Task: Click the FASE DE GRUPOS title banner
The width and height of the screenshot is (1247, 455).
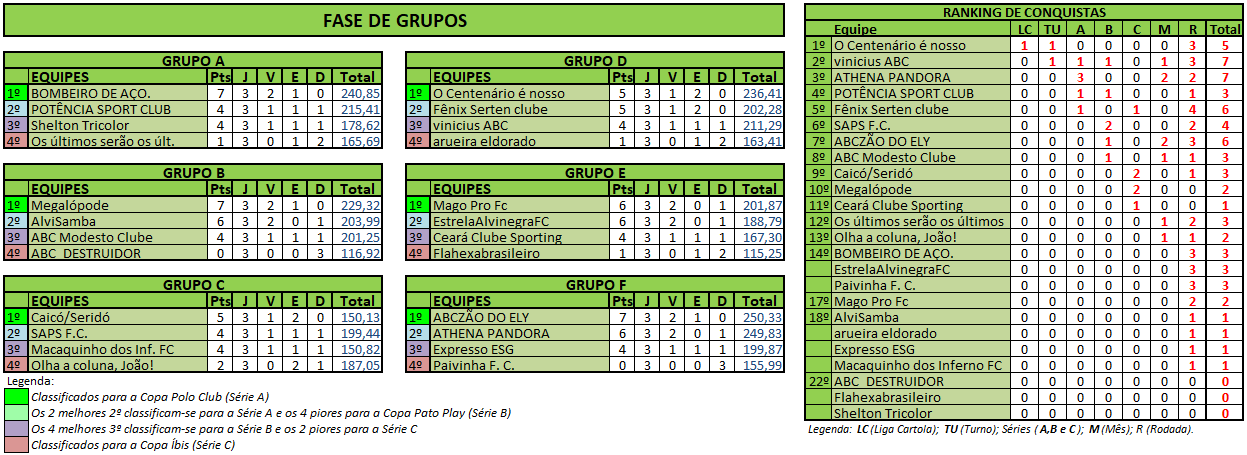Action: (395, 20)
